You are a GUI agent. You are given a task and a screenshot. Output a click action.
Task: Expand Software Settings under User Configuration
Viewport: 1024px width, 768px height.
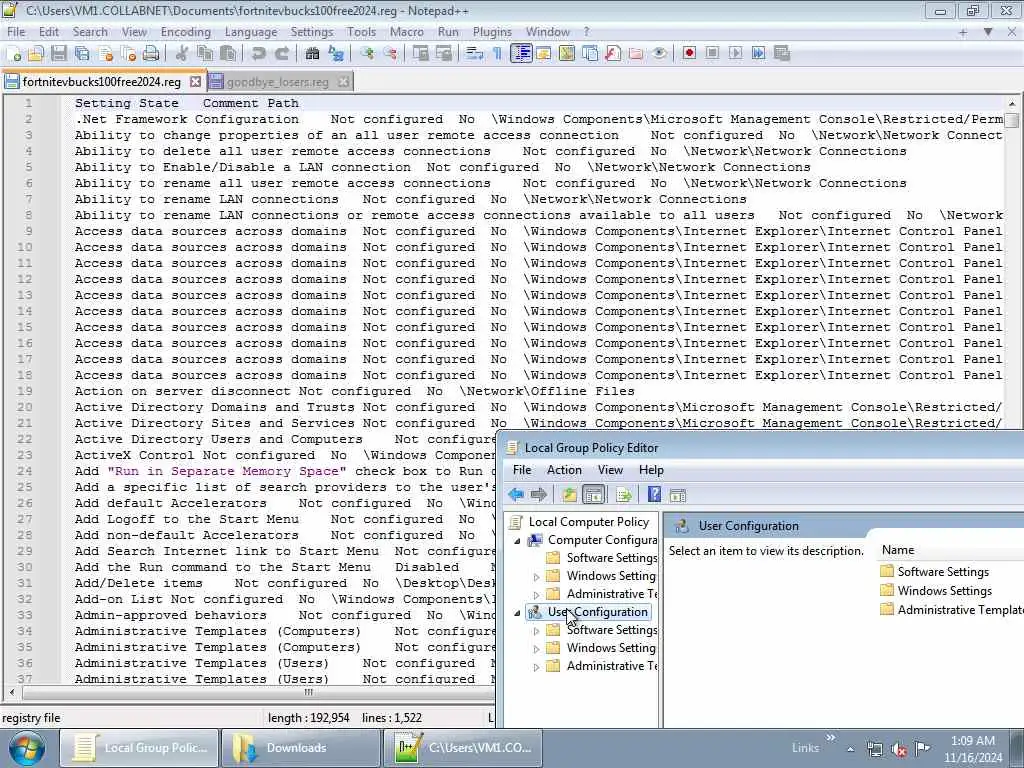pos(536,630)
